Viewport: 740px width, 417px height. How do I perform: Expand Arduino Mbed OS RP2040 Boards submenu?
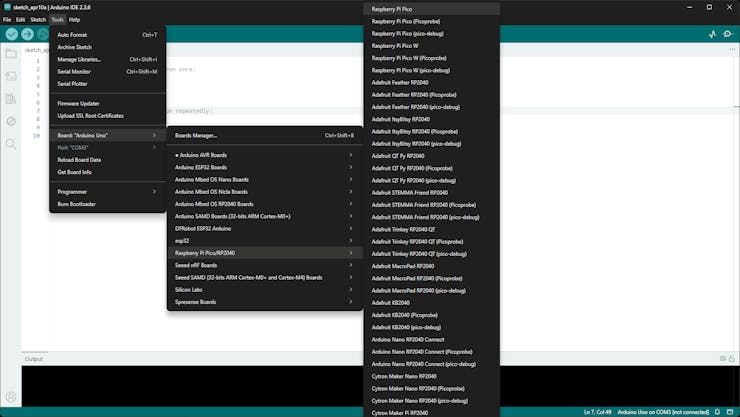click(x=265, y=204)
